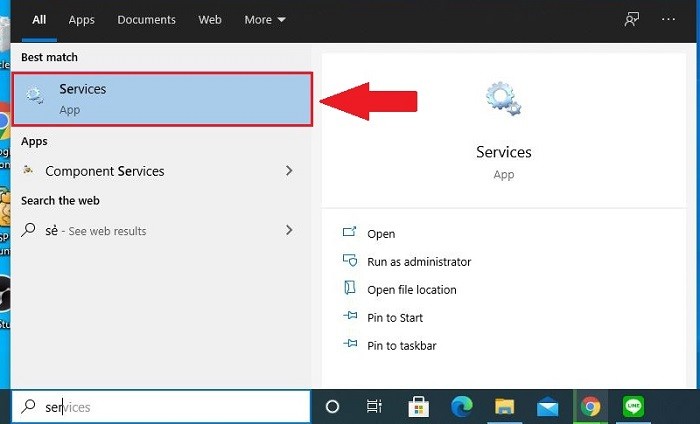700x424 pixels.
Task: Open the three-dots options menu
Action: 668,19
